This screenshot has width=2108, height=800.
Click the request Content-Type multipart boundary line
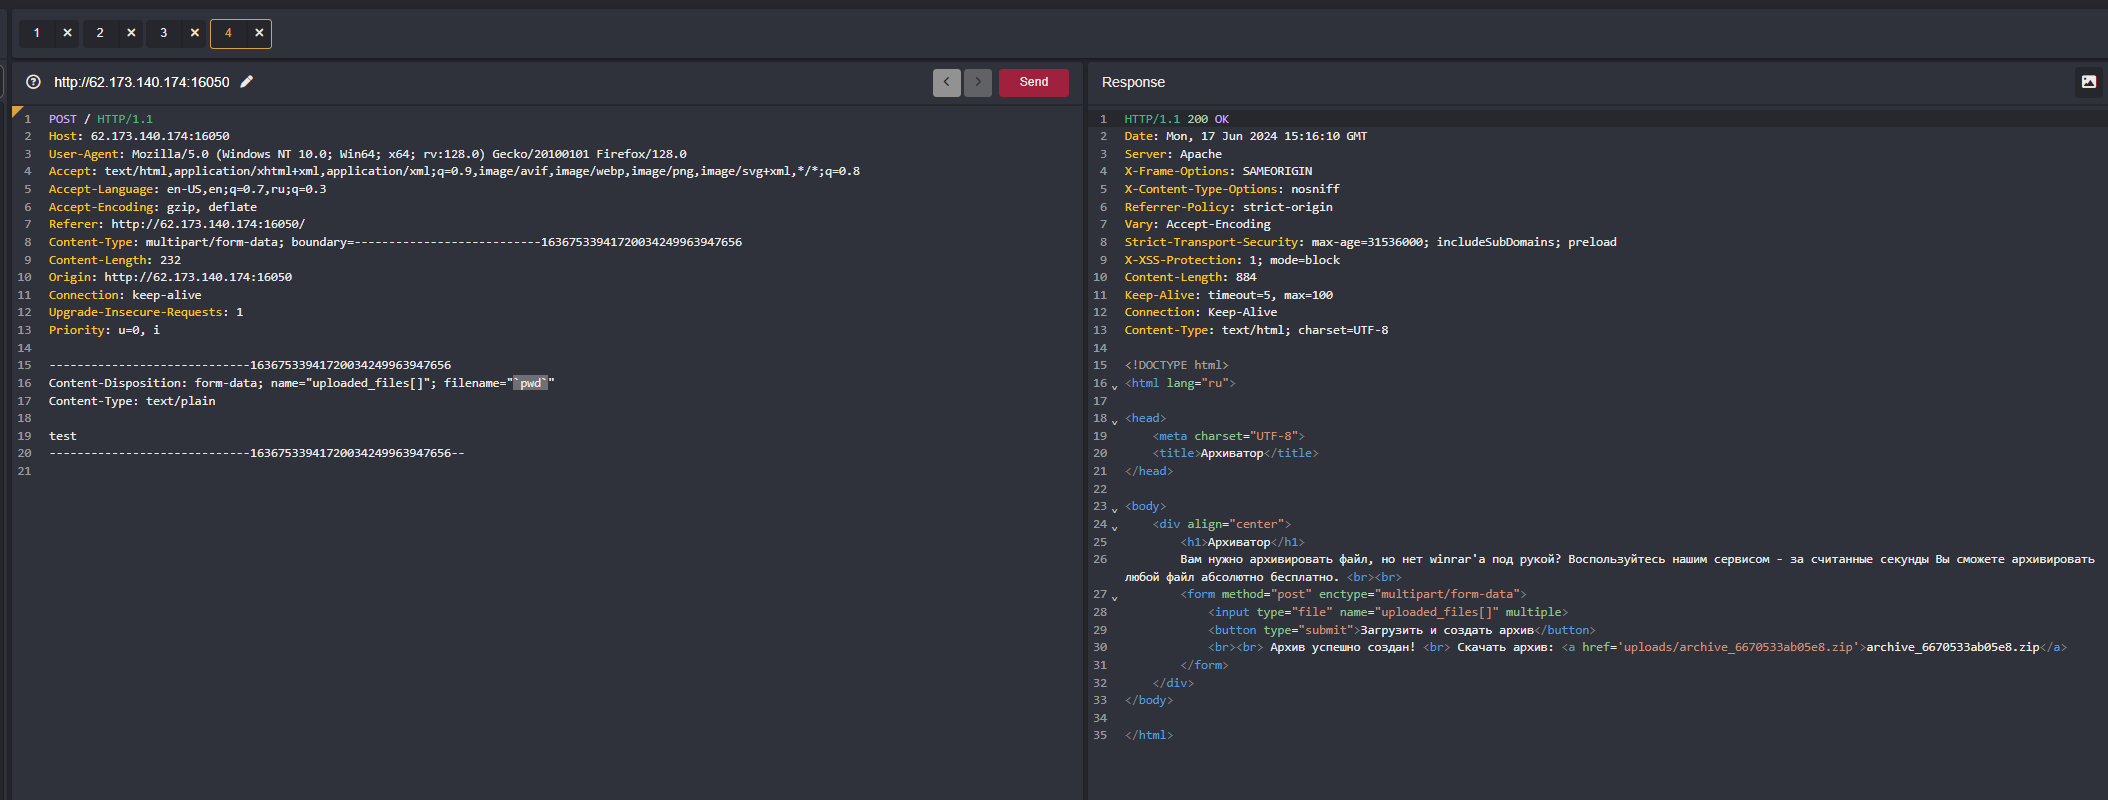(395, 242)
